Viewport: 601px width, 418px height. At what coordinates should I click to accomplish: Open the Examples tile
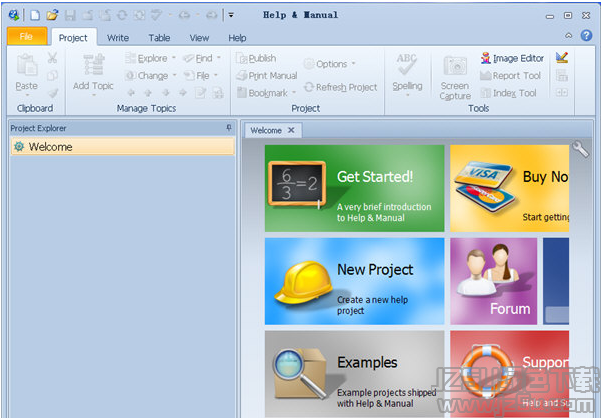click(x=355, y=374)
